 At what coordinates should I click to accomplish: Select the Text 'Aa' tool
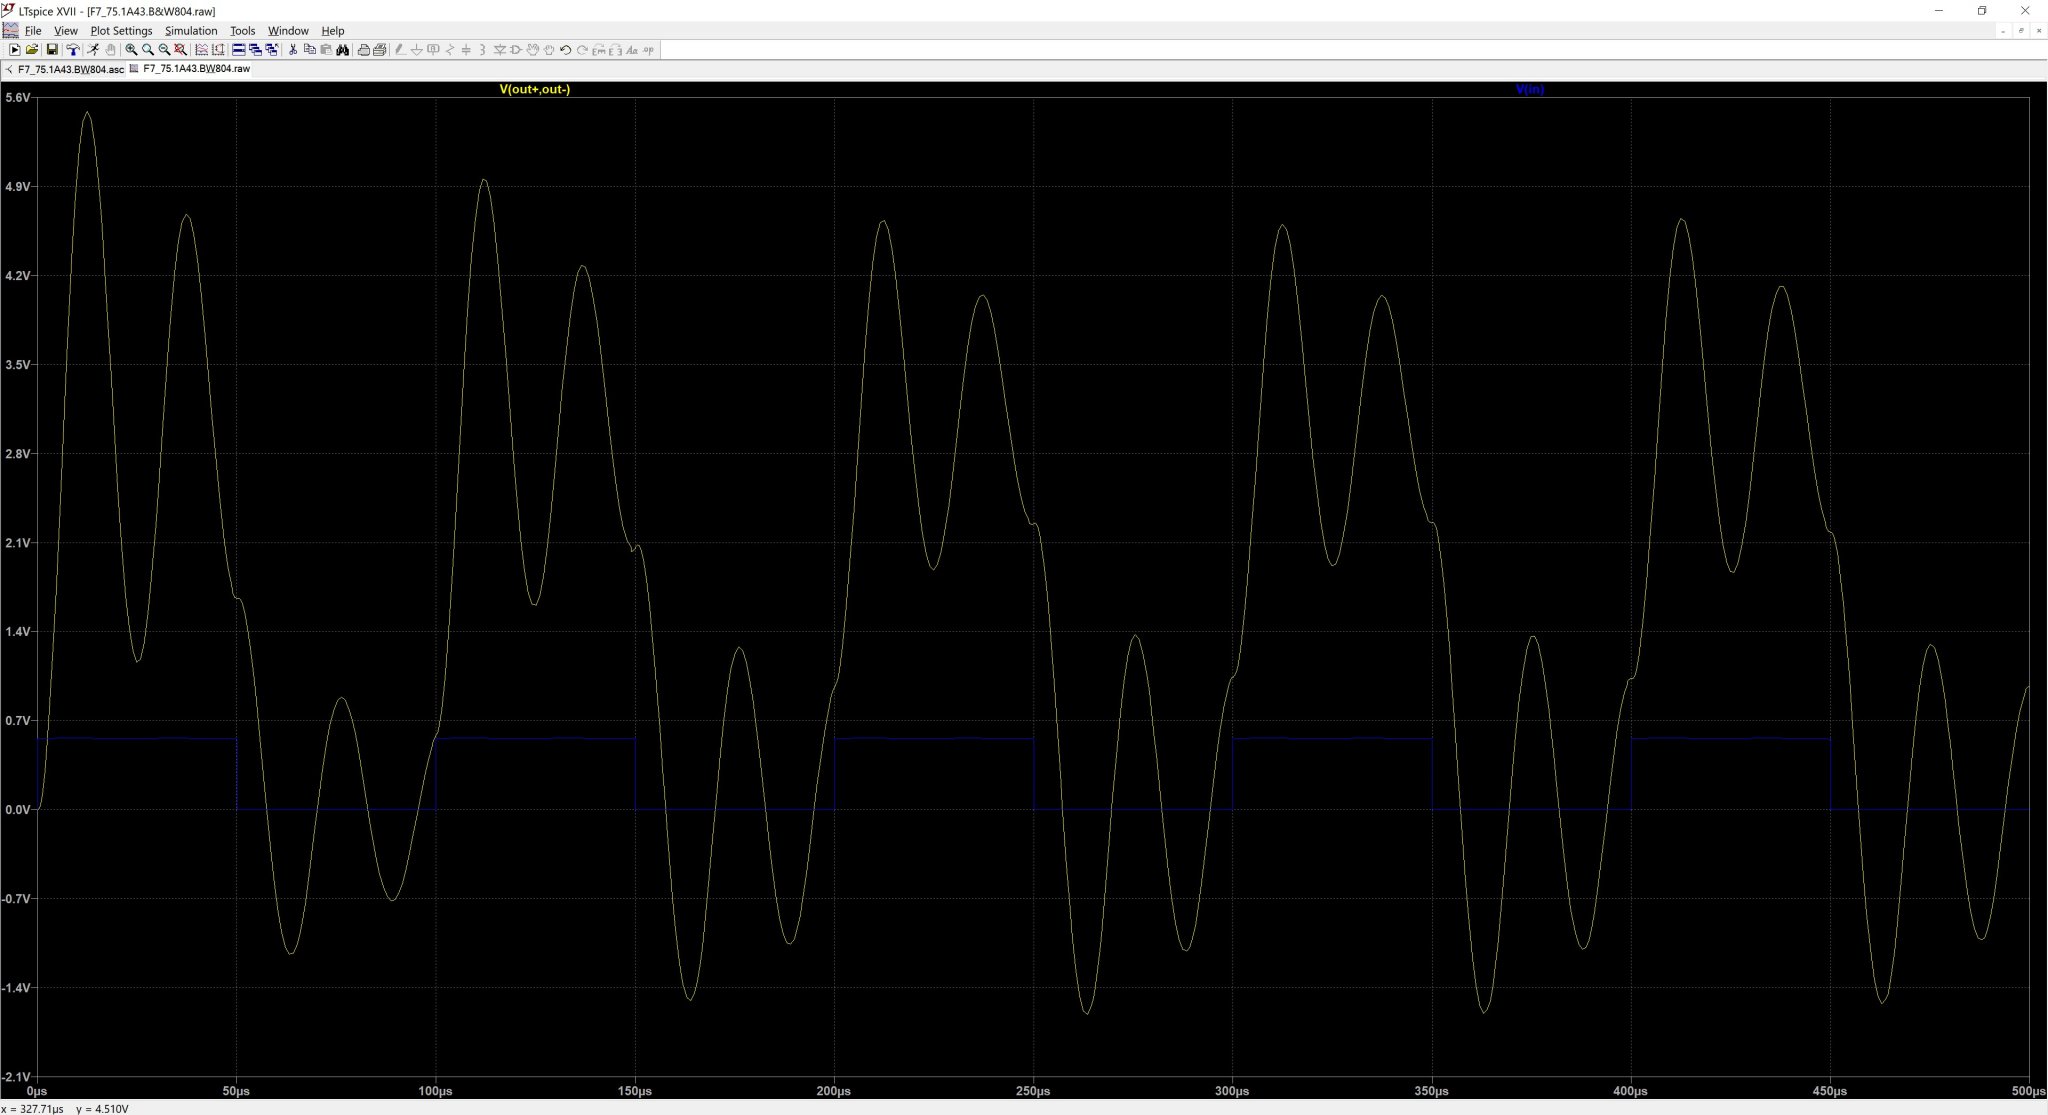pyautogui.click(x=632, y=50)
